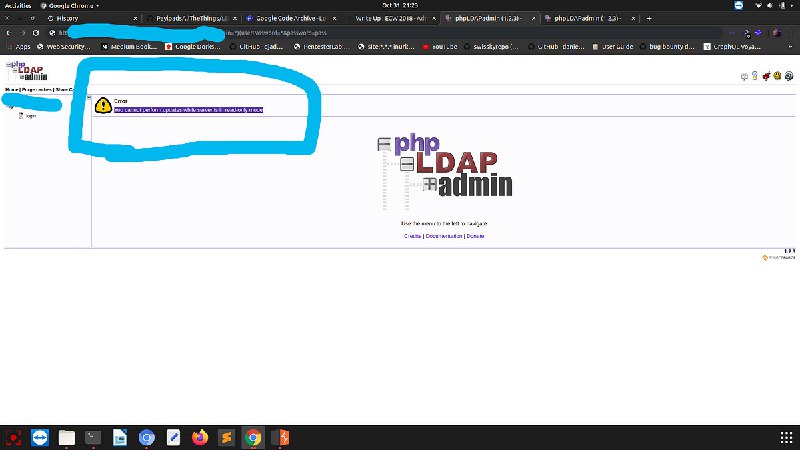Image resolution: width=800 pixels, height=450 pixels.
Task: Open the Chrome three-dot menu
Action: pyautogui.click(x=790, y=33)
